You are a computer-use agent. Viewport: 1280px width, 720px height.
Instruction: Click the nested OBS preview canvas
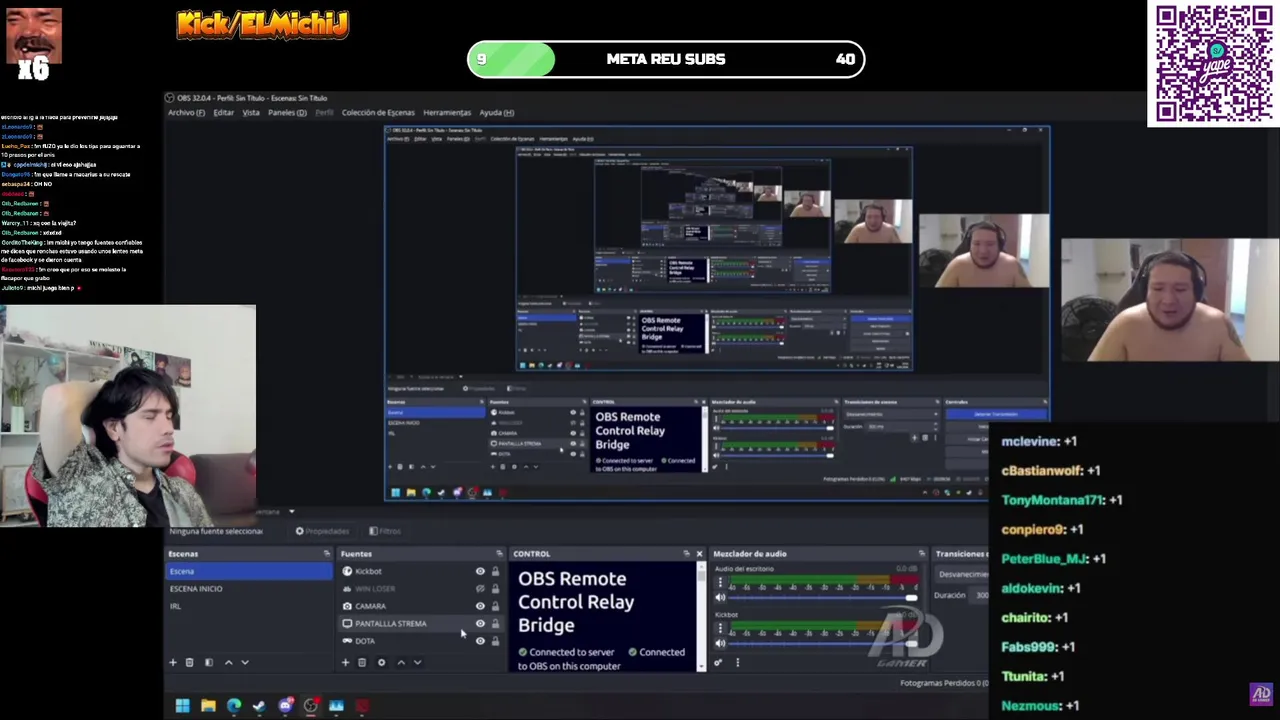click(x=717, y=313)
